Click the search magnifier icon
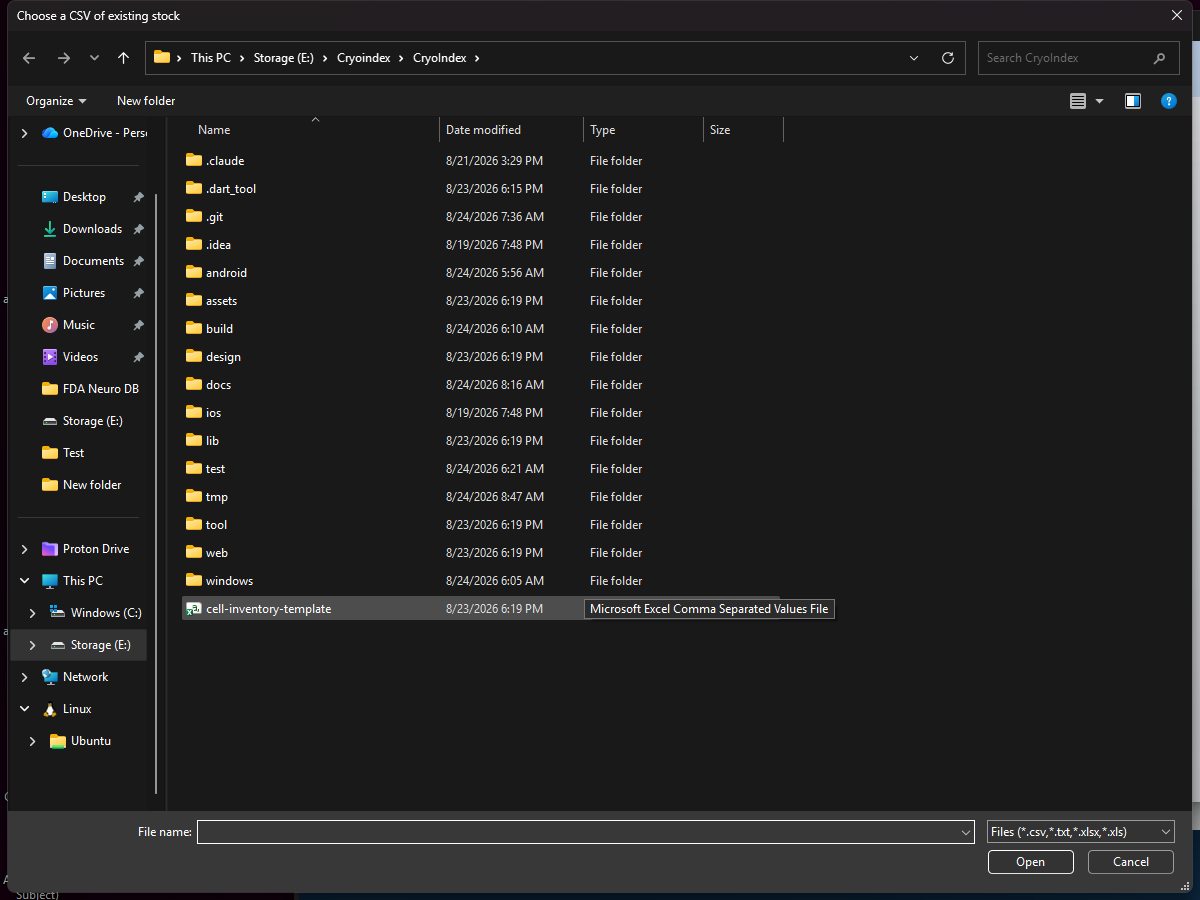Viewport: 1200px width, 900px height. click(x=1160, y=58)
